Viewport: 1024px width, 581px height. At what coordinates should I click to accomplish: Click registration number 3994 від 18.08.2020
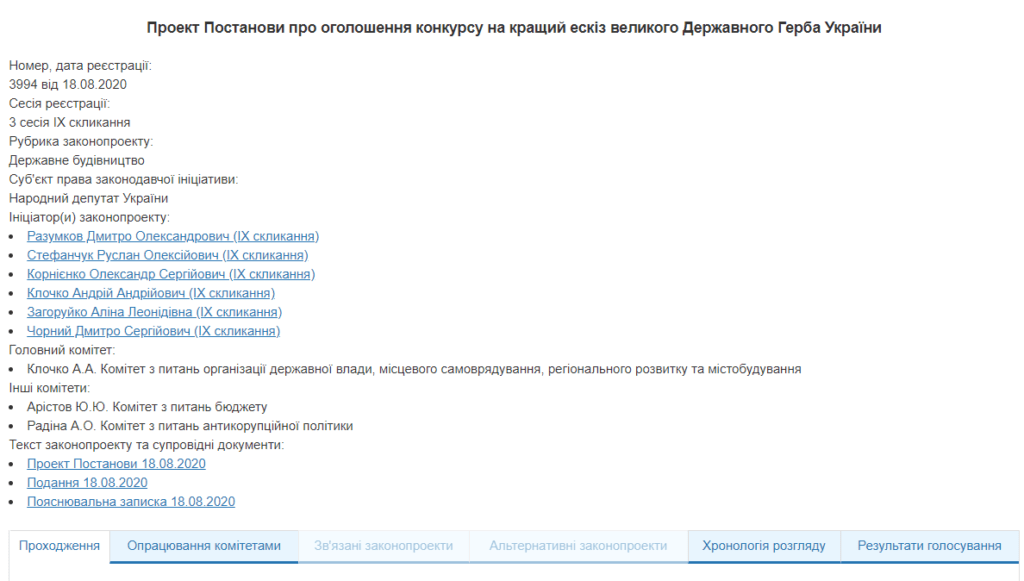coord(68,84)
